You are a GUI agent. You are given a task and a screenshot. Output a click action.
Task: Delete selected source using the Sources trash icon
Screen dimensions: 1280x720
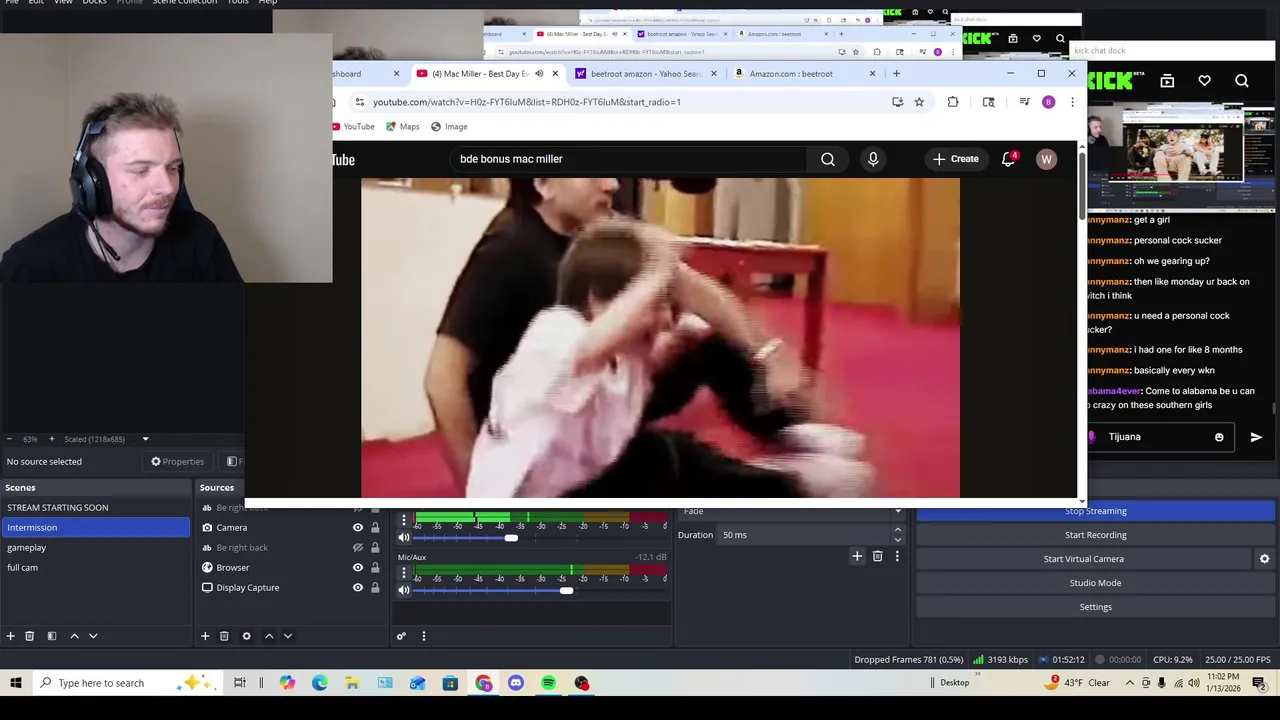coord(224,636)
